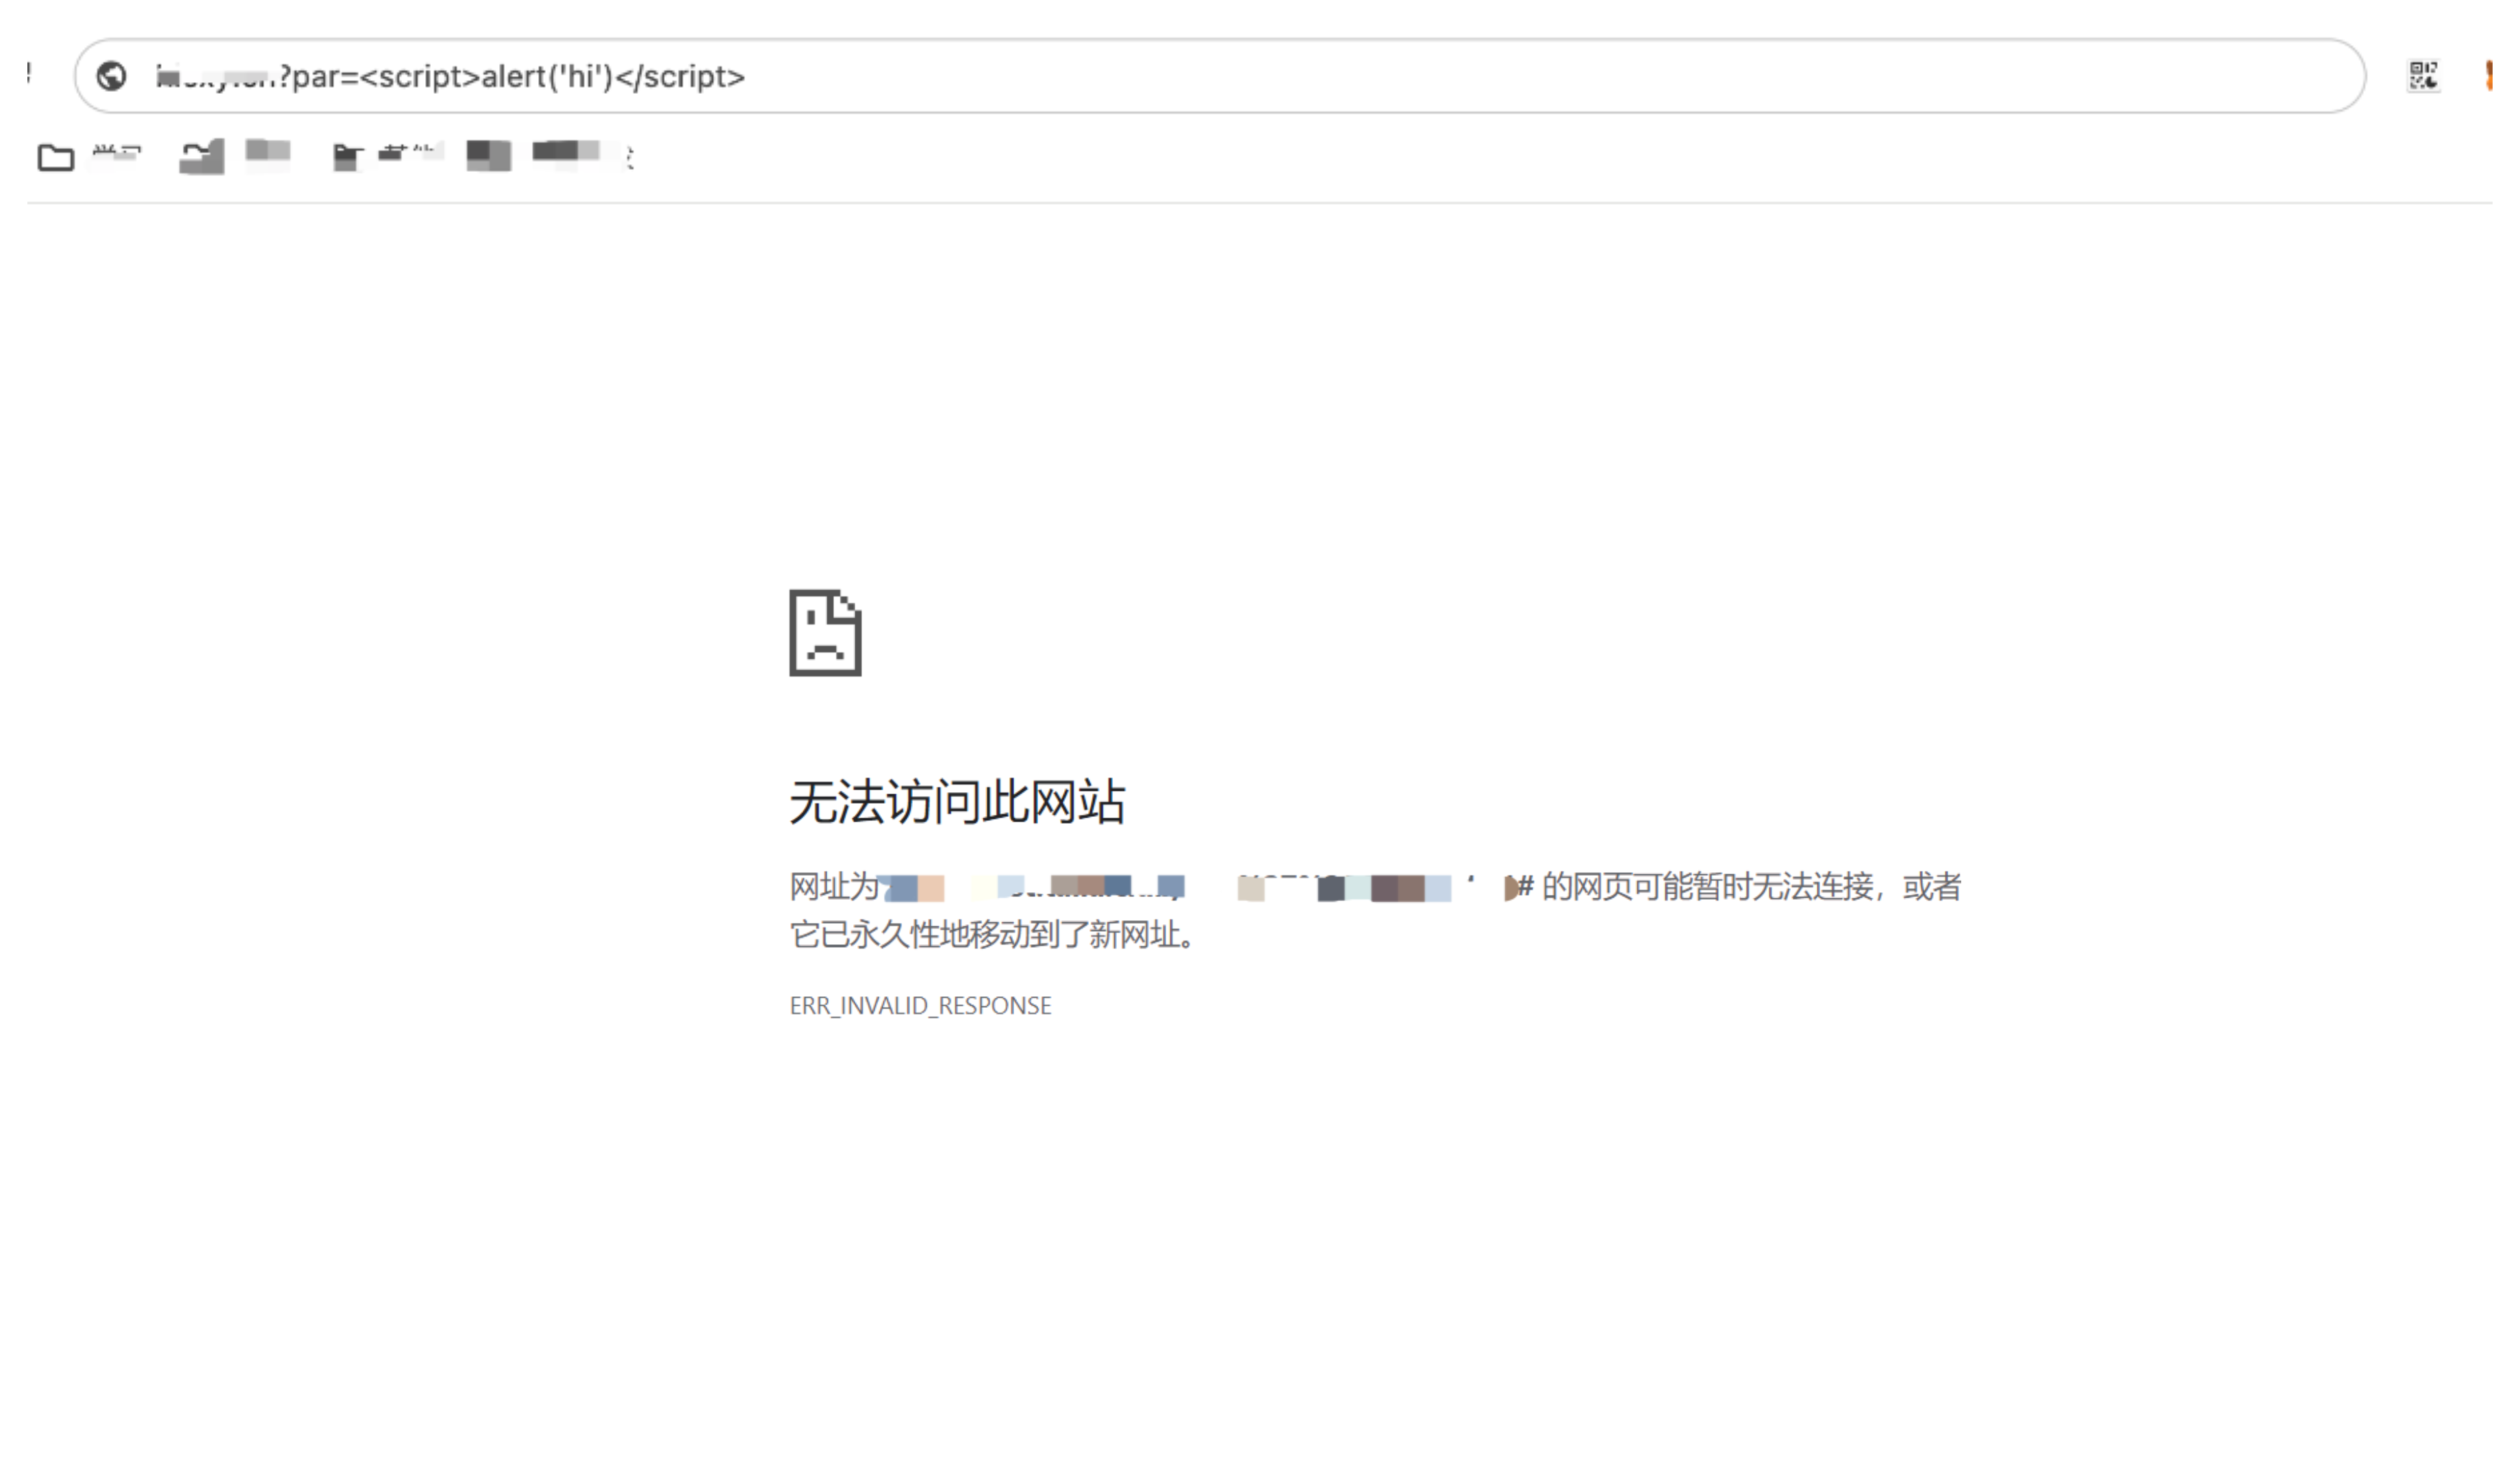Click the text 它已永久性地移动到了新网址。
The width and height of the screenshot is (2520, 1468).
(993, 935)
